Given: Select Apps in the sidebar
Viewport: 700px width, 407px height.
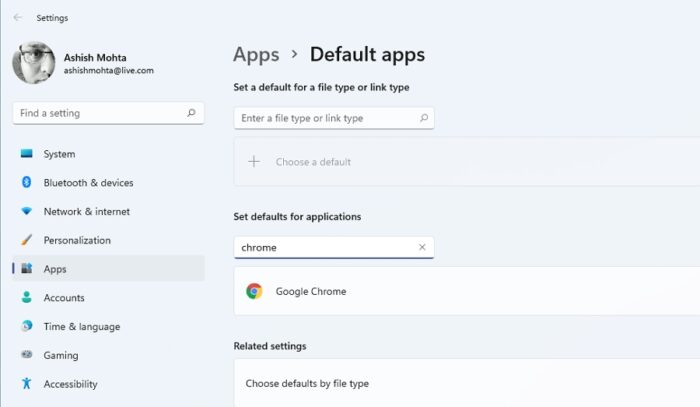Looking at the screenshot, I should click(x=55, y=269).
